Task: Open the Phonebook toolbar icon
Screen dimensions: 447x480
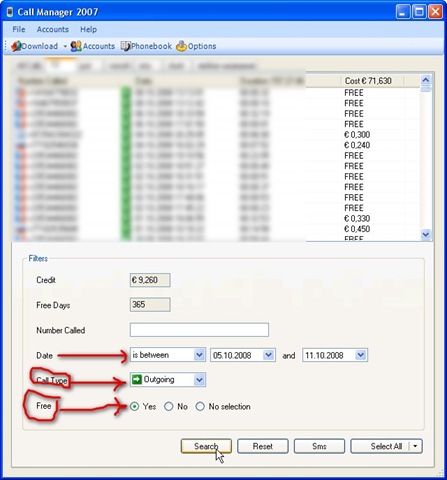Action: [125, 46]
